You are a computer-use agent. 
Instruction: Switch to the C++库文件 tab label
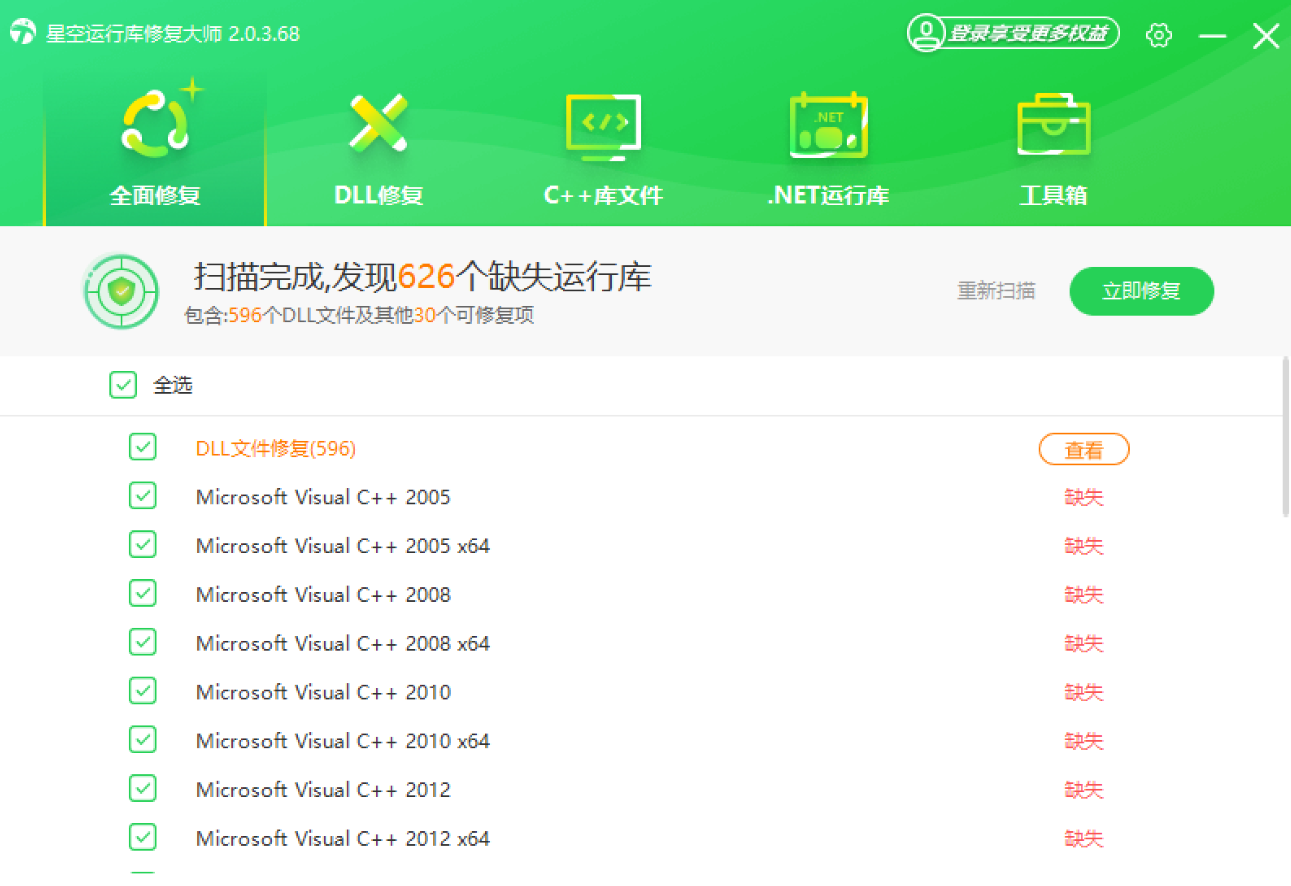[x=603, y=195]
